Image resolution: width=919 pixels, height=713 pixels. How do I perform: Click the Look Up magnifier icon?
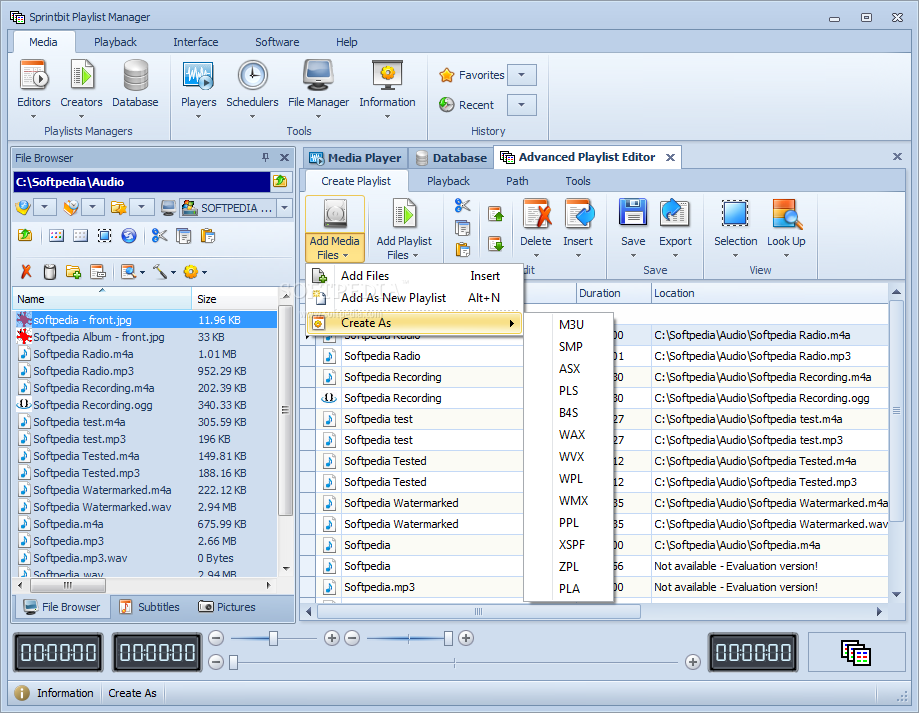coord(786,215)
